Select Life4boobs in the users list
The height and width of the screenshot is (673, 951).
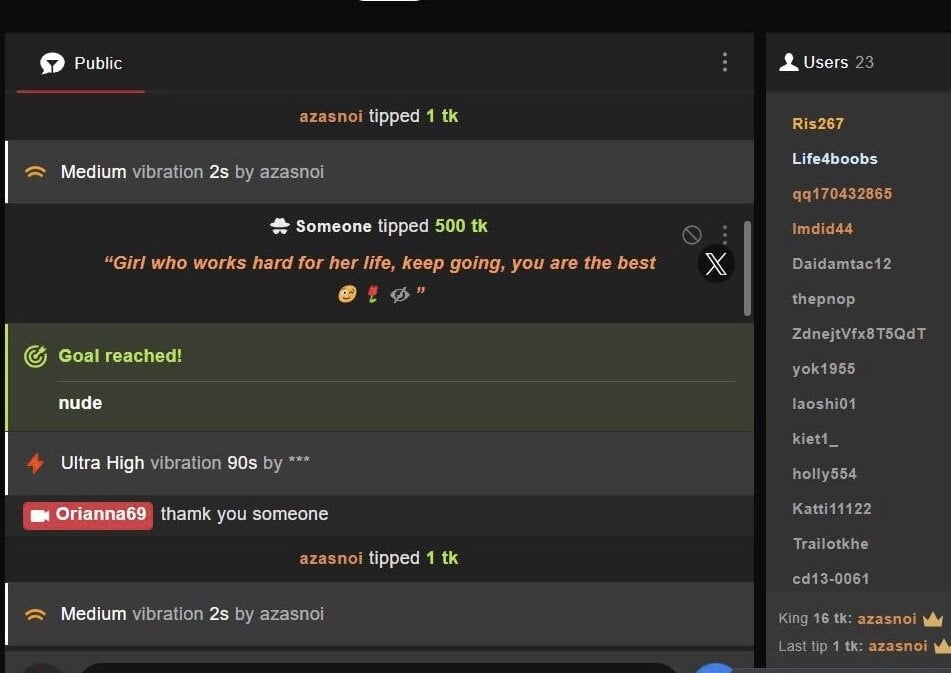(x=835, y=159)
